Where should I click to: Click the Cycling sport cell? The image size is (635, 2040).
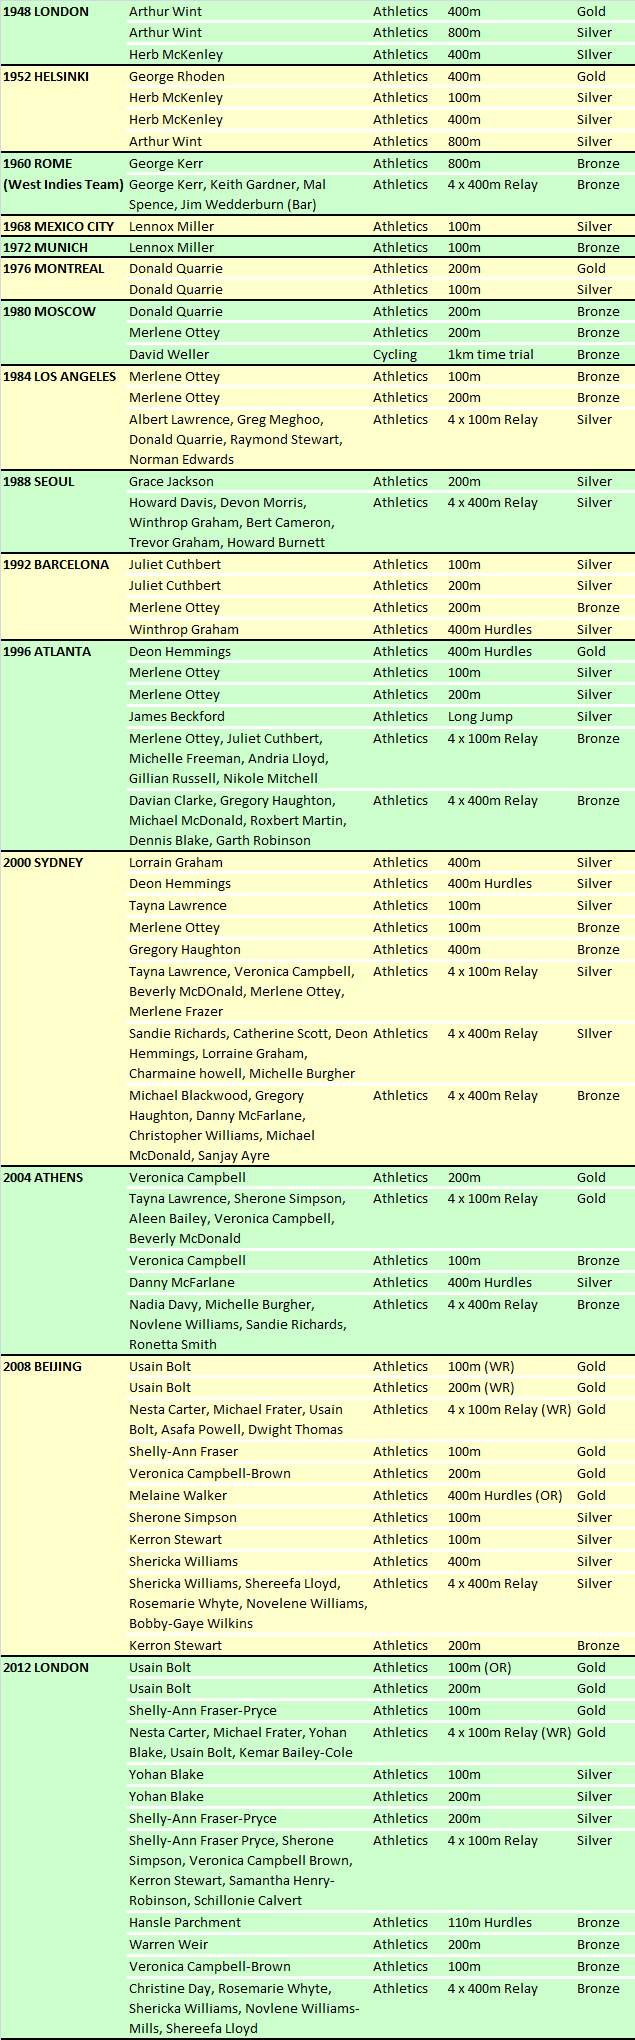click(395, 355)
